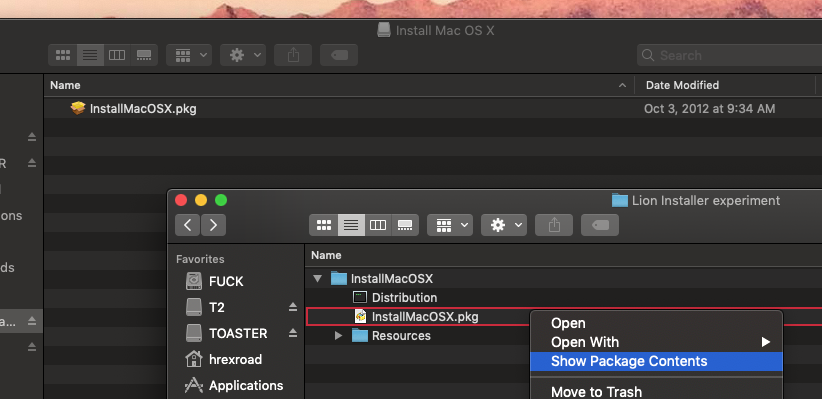The height and width of the screenshot is (399, 822).
Task: Open action gear menu in Install Mac OS X window
Action: (243, 55)
